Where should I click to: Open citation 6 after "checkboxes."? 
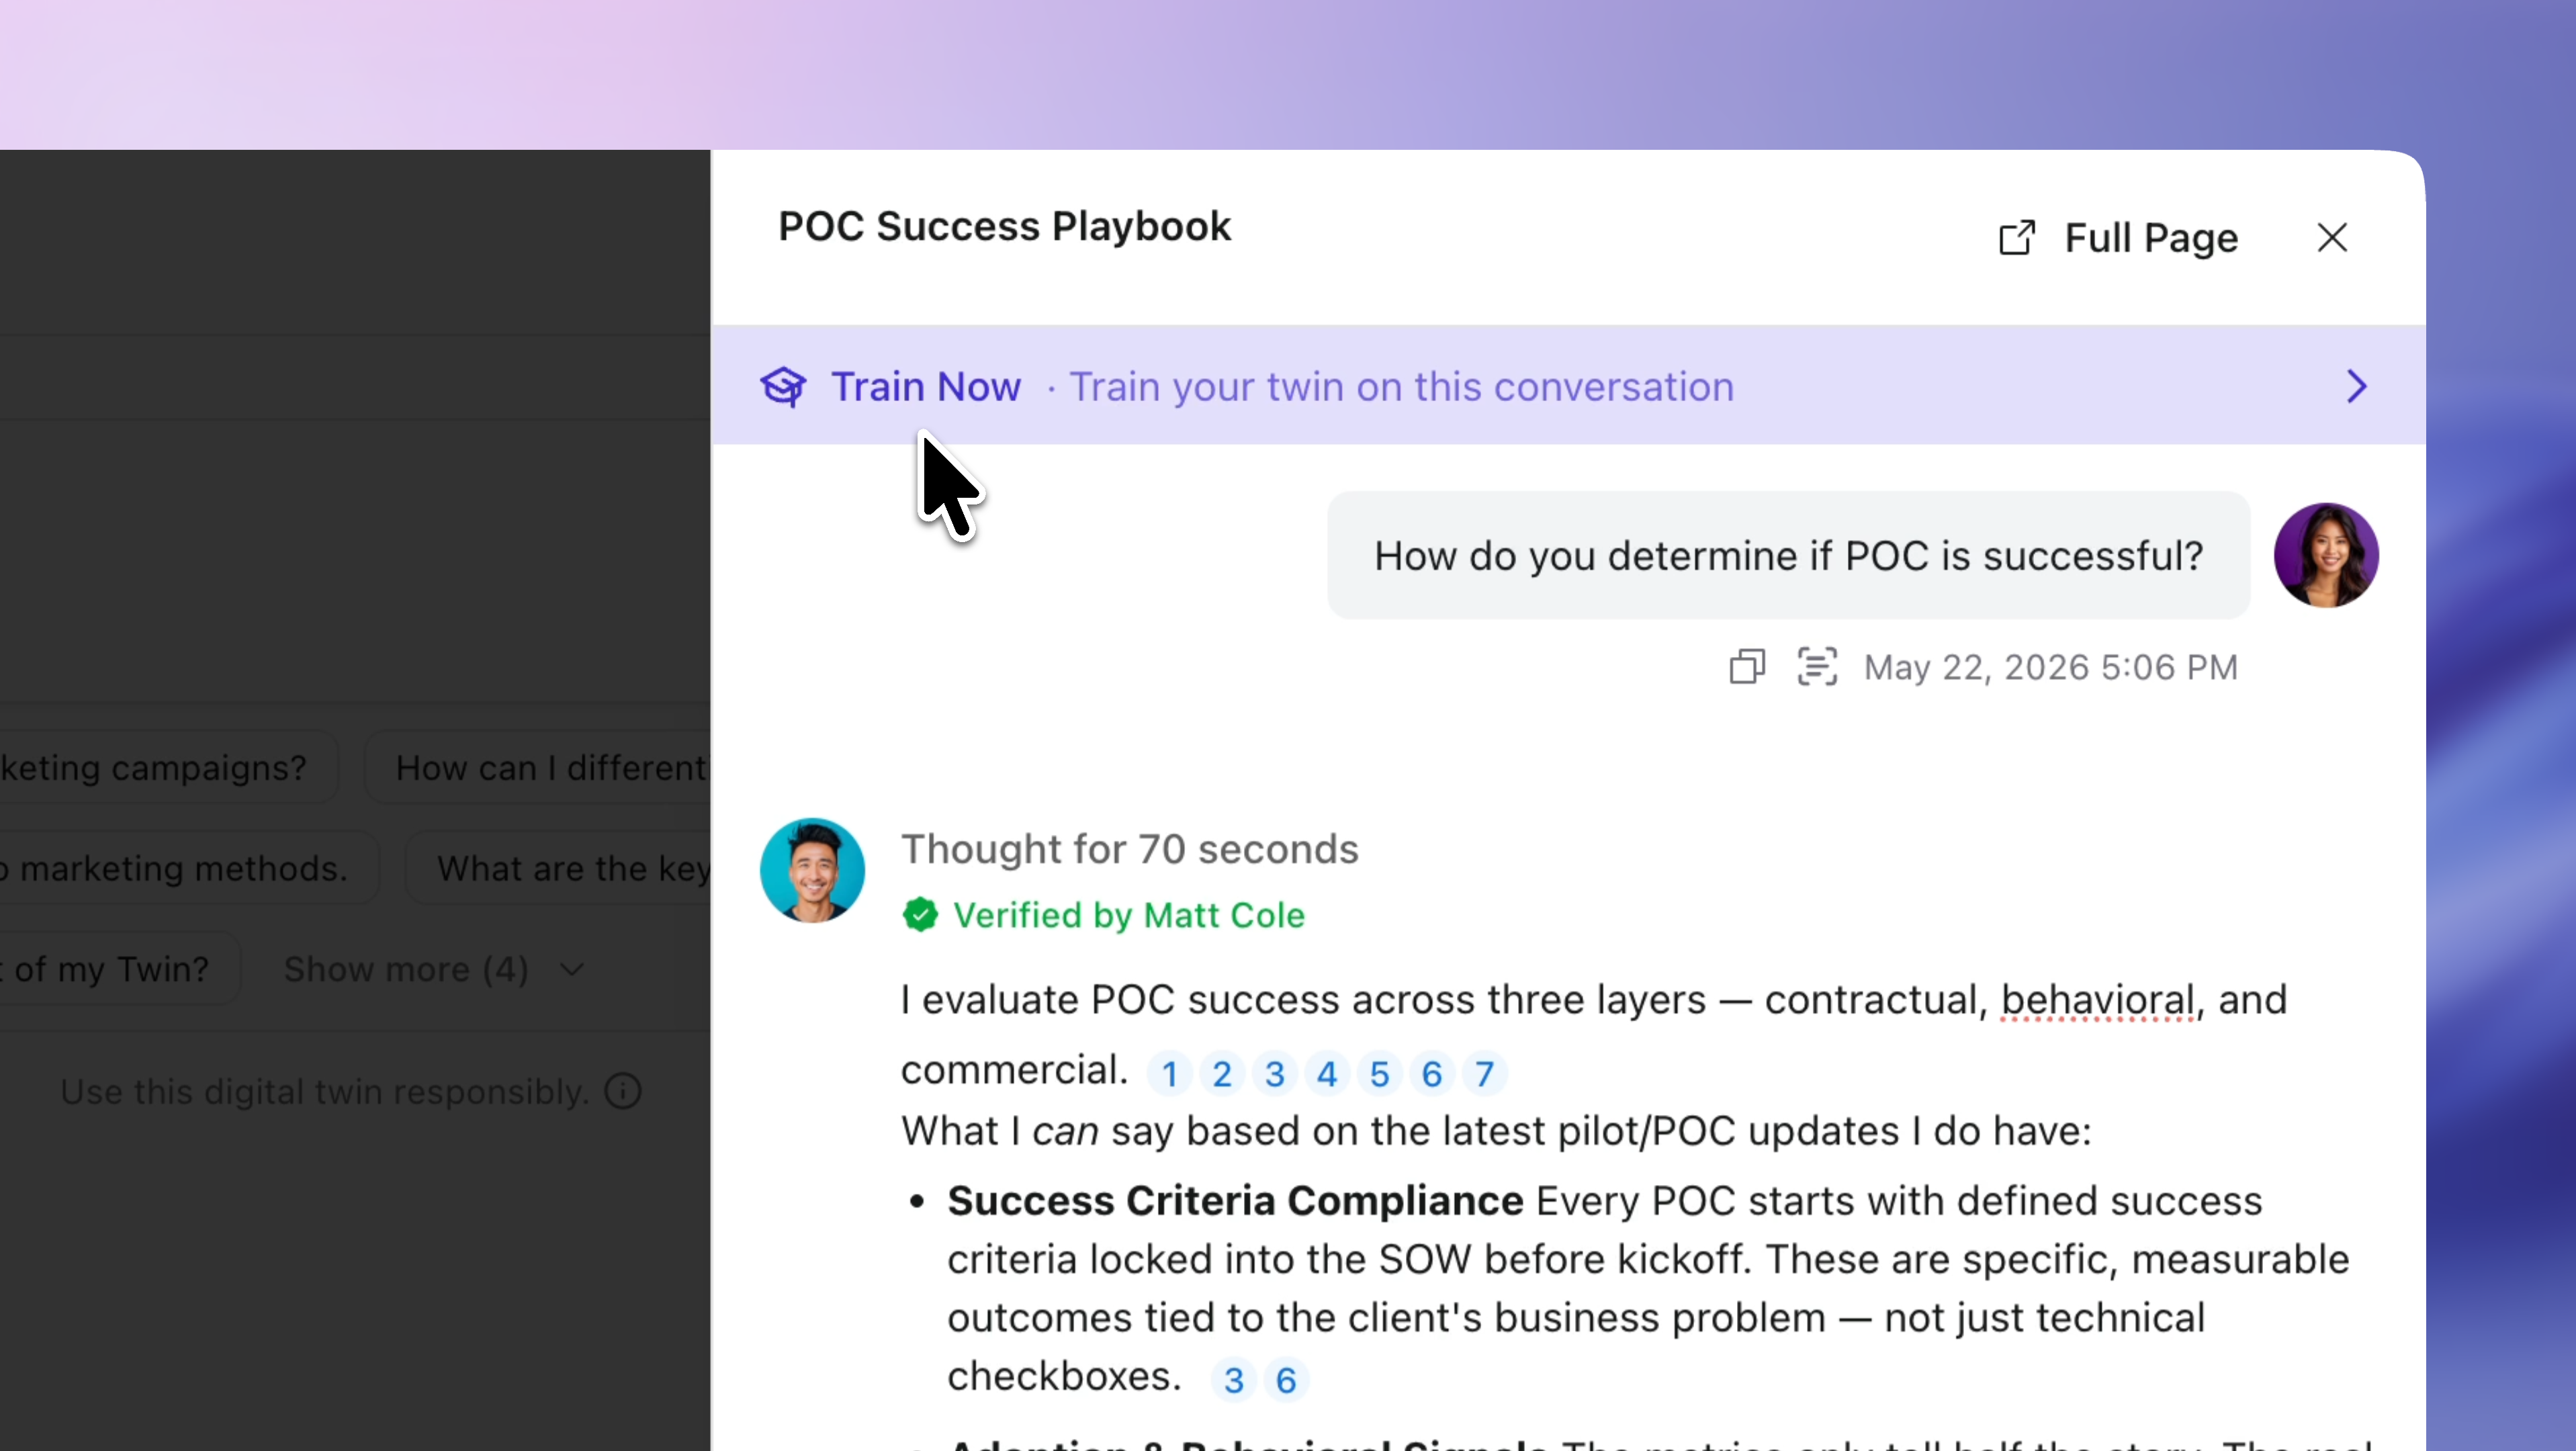[x=1286, y=1380]
